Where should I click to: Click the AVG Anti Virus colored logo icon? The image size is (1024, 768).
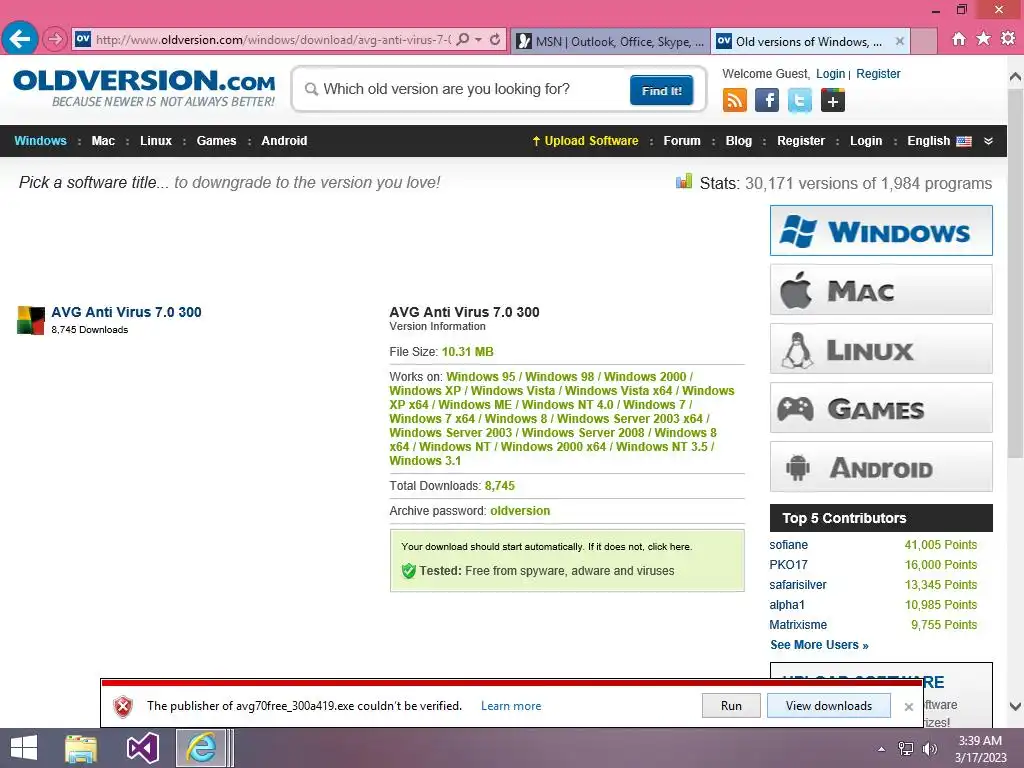pyautogui.click(x=31, y=320)
